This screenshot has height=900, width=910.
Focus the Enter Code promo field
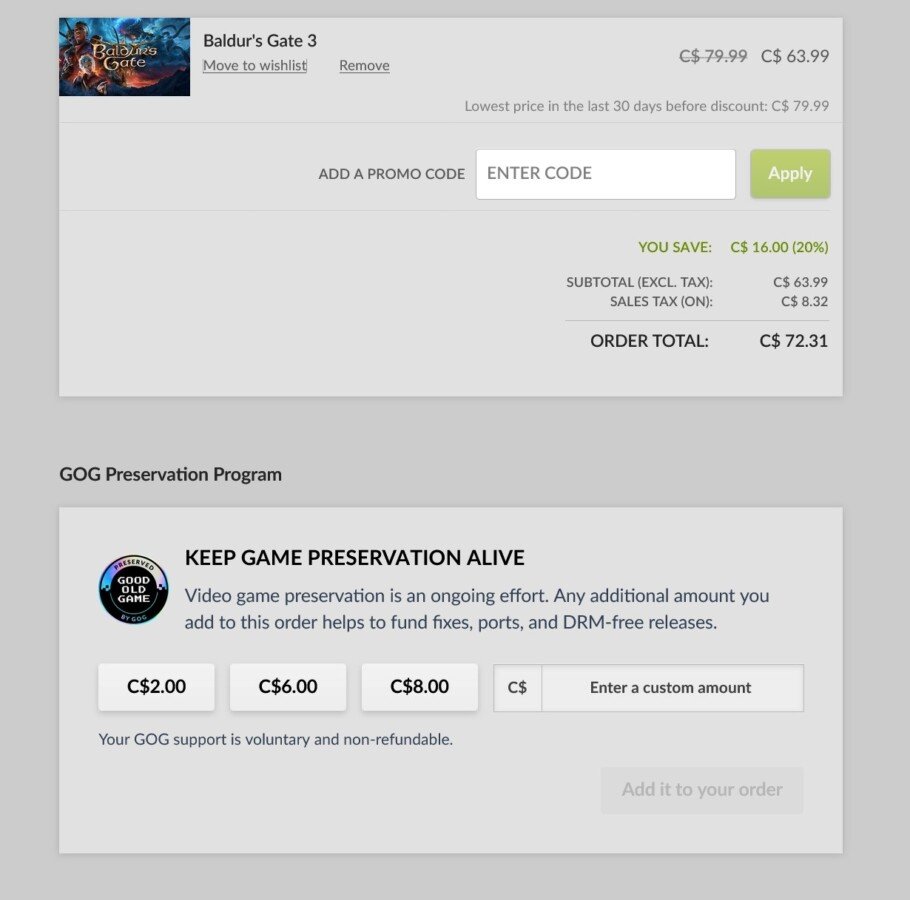point(605,174)
